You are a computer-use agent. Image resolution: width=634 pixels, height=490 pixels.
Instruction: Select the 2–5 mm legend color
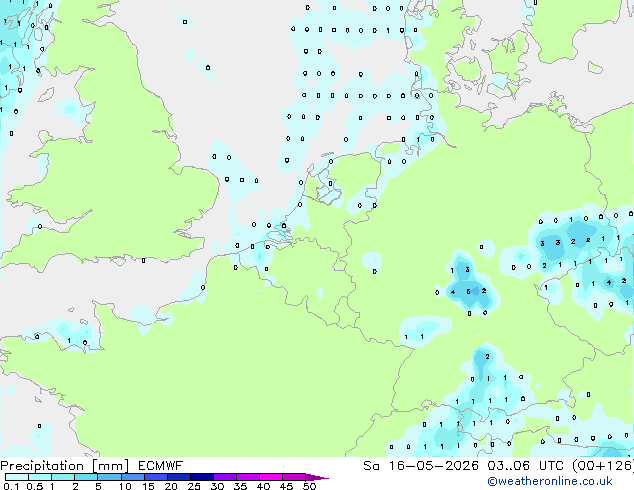click(x=86, y=477)
